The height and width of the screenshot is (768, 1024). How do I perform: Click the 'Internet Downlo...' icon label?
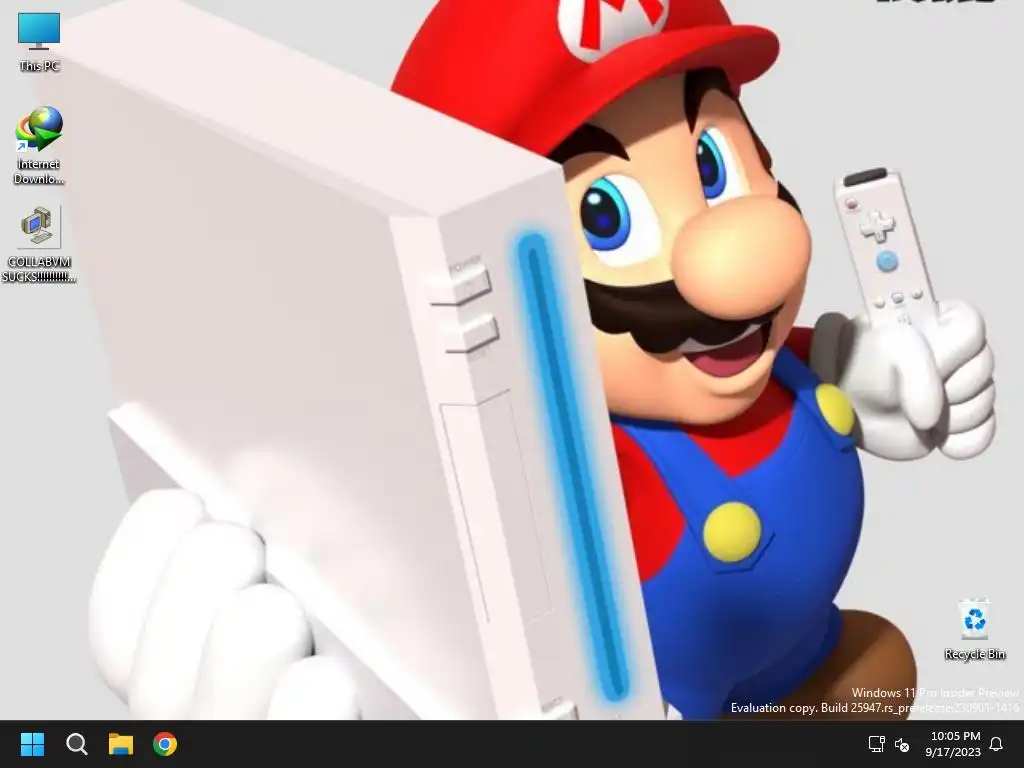(x=39, y=171)
